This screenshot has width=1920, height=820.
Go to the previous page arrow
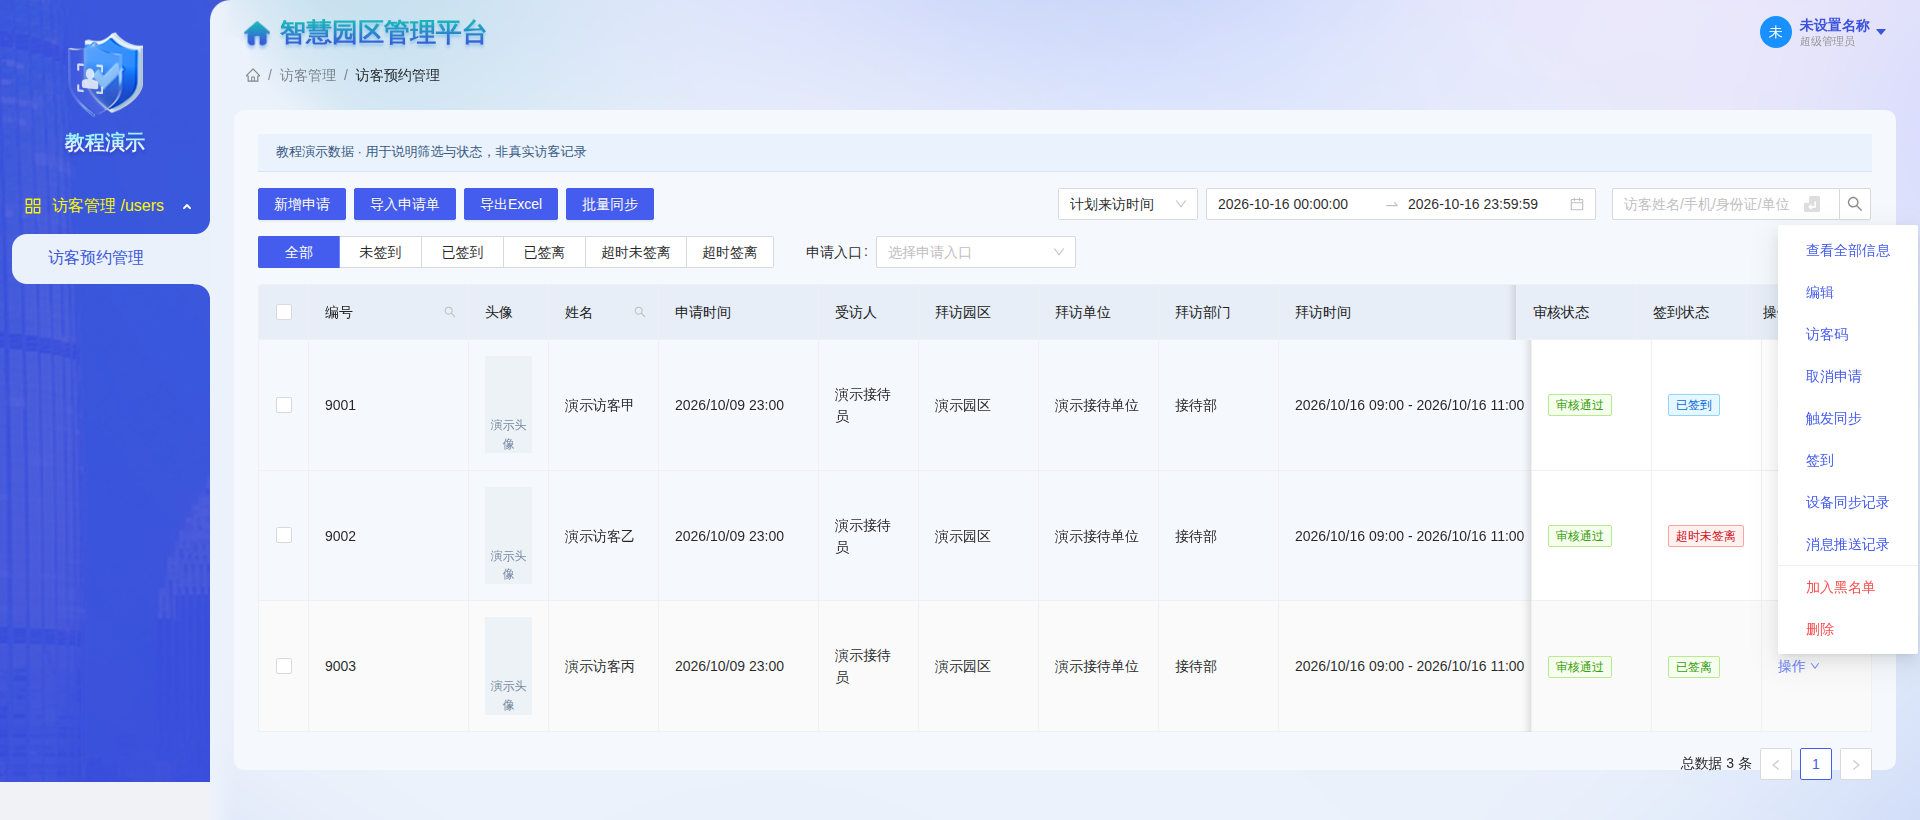point(1776,764)
